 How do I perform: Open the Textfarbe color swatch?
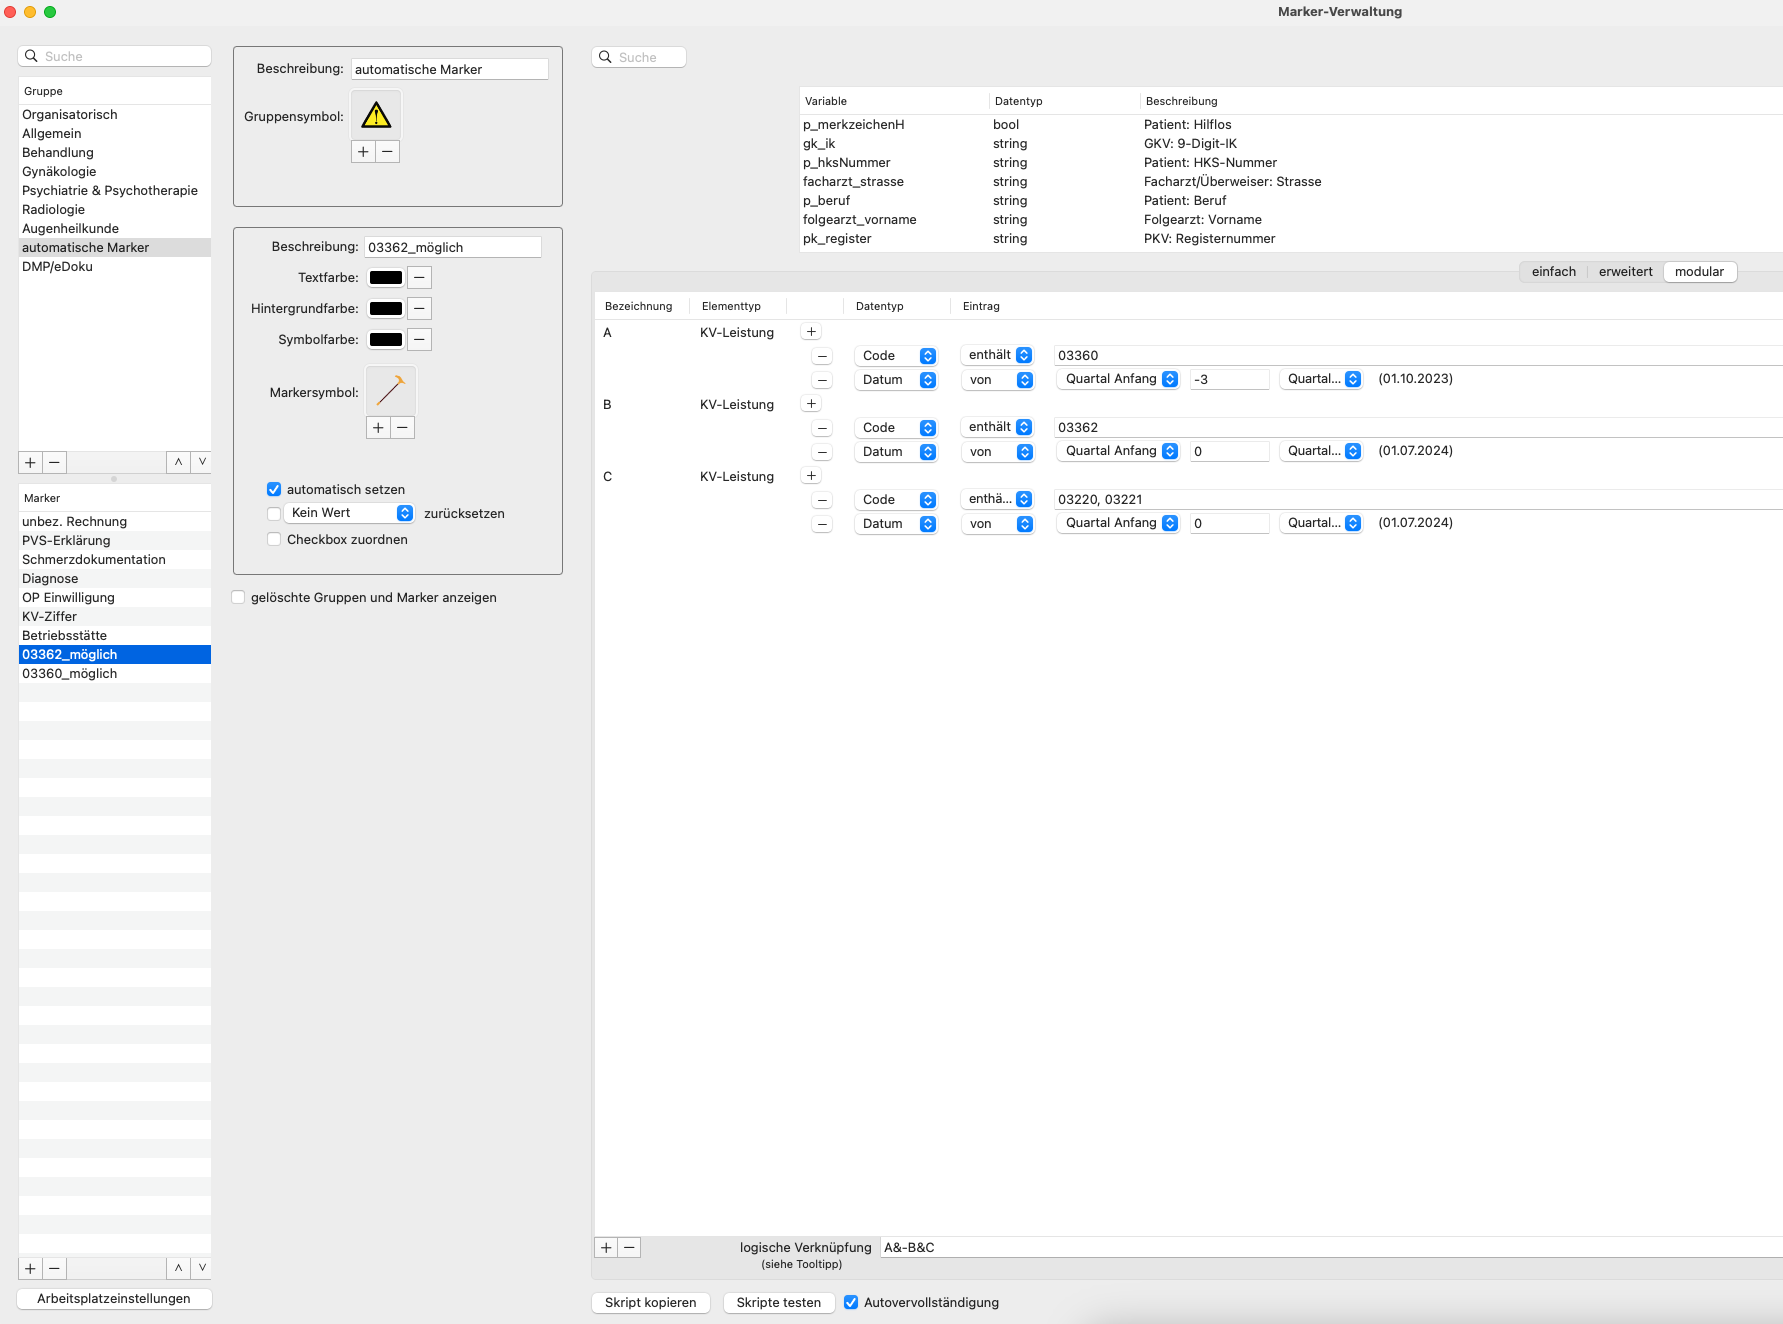pos(386,278)
